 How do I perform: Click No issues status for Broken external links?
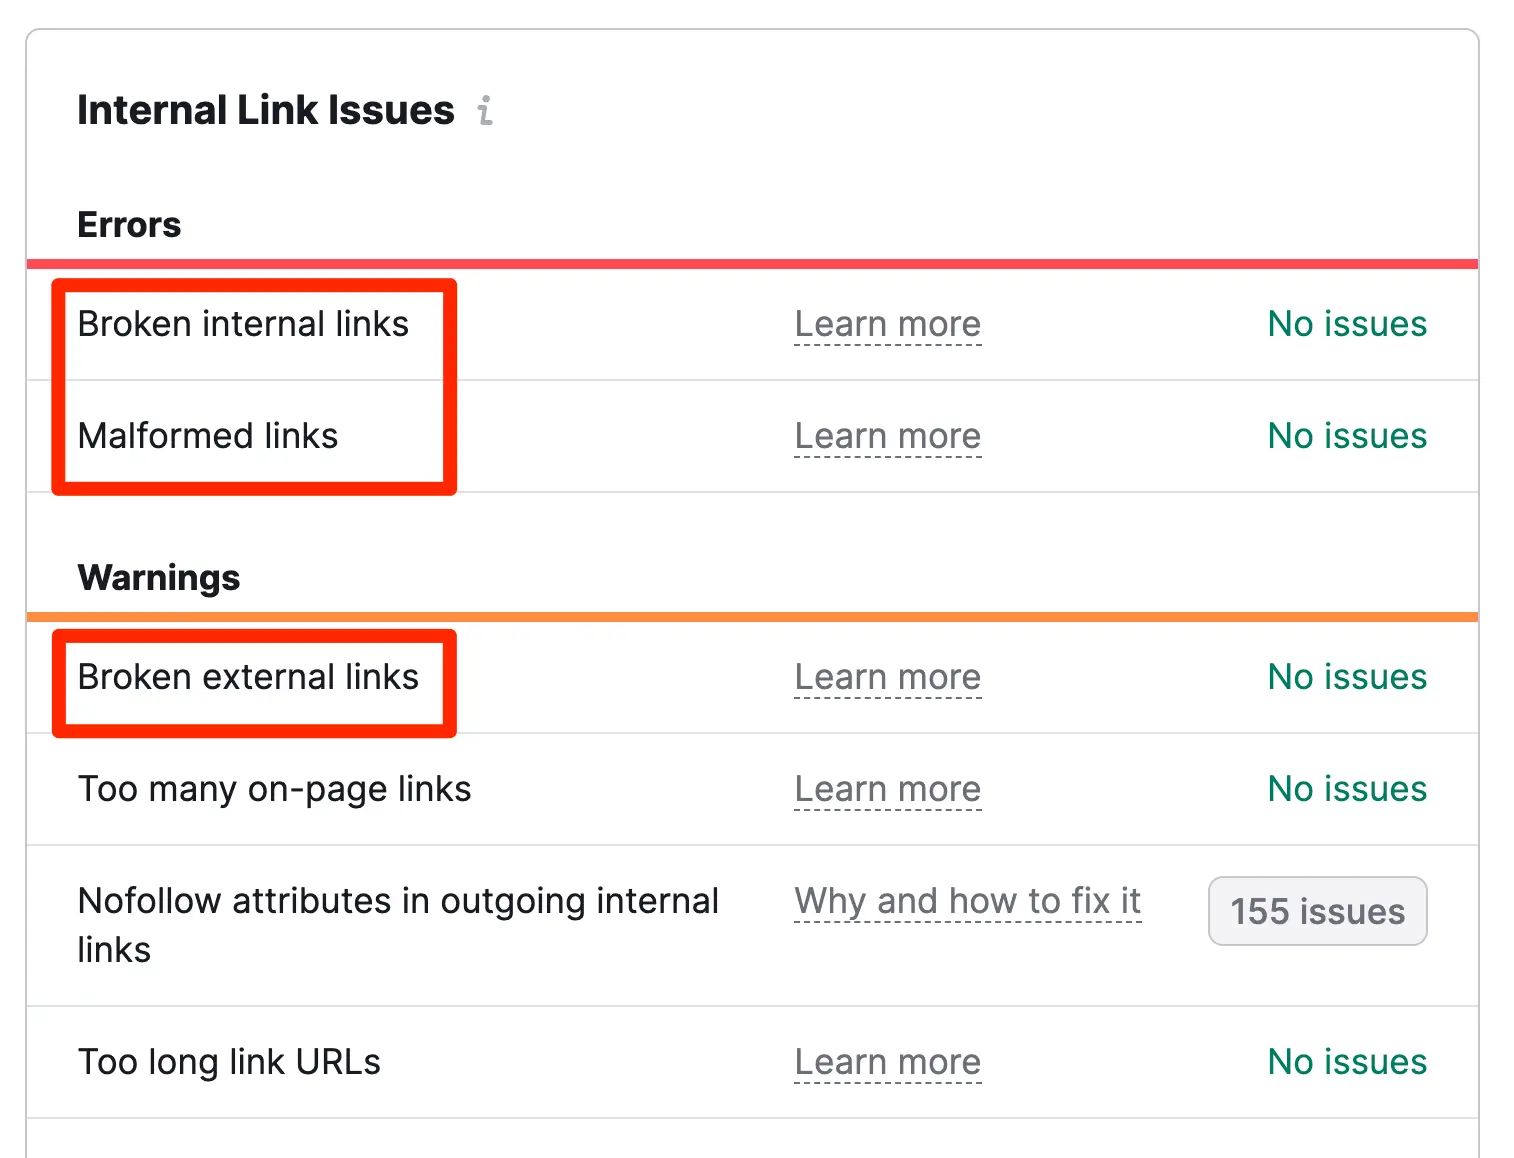(1346, 677)
